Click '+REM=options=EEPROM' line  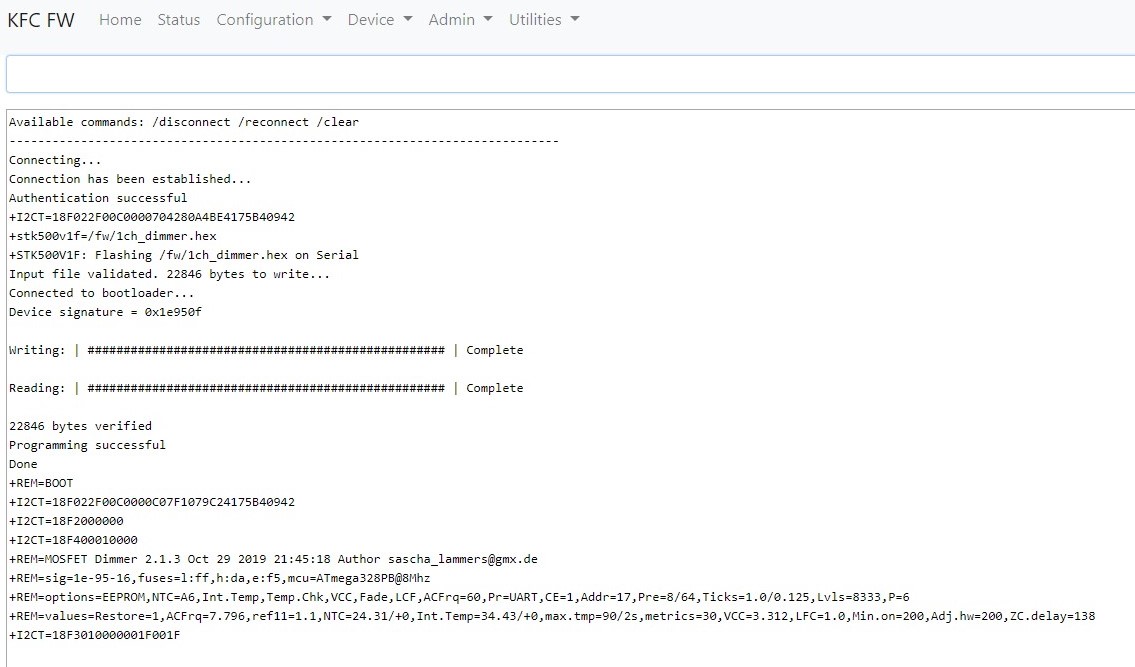459,597
